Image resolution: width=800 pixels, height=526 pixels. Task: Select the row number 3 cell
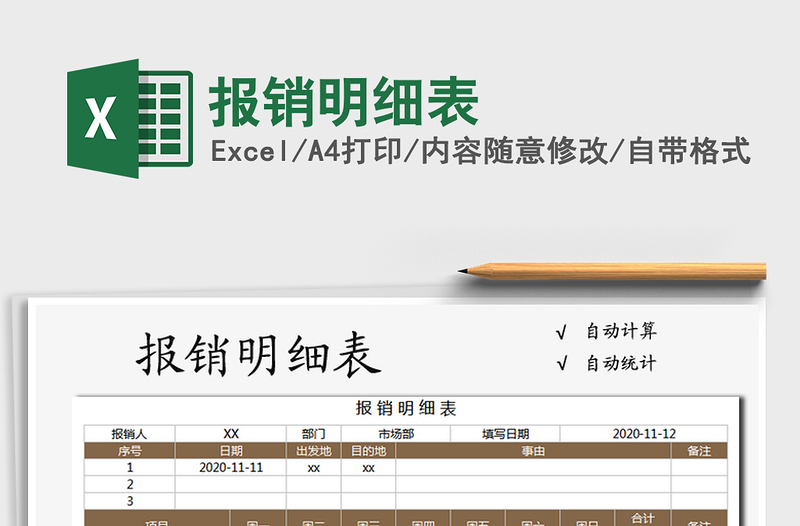click(x=130, y=501)
